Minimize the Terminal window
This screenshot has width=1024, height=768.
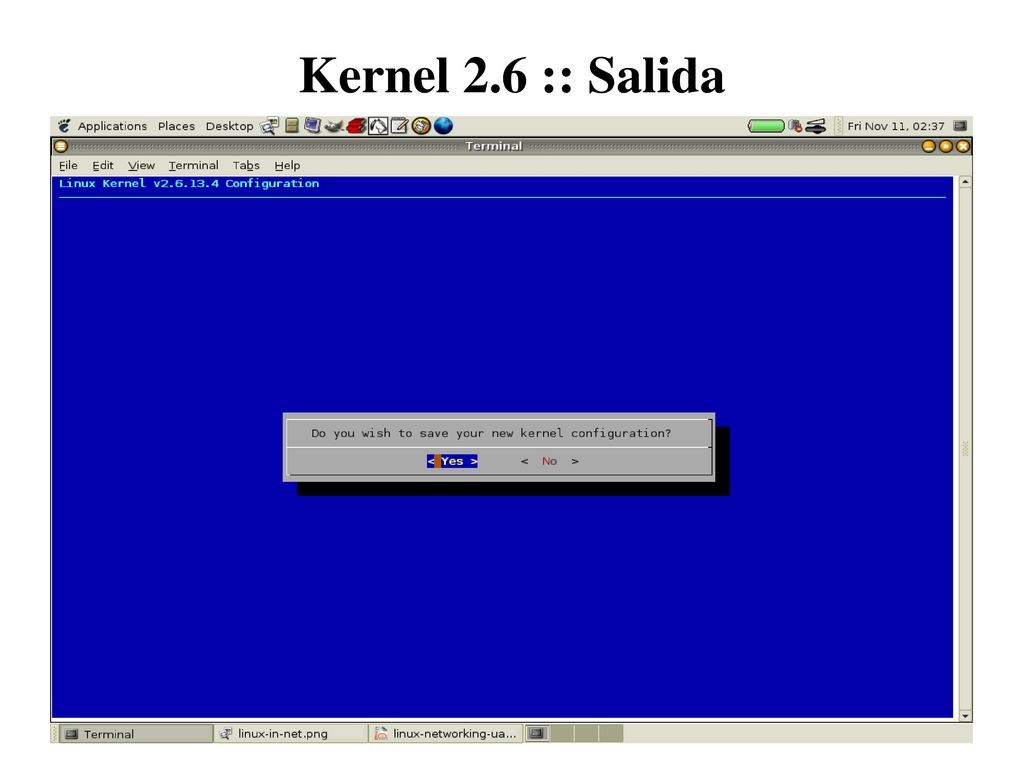[x=929, y=146]
